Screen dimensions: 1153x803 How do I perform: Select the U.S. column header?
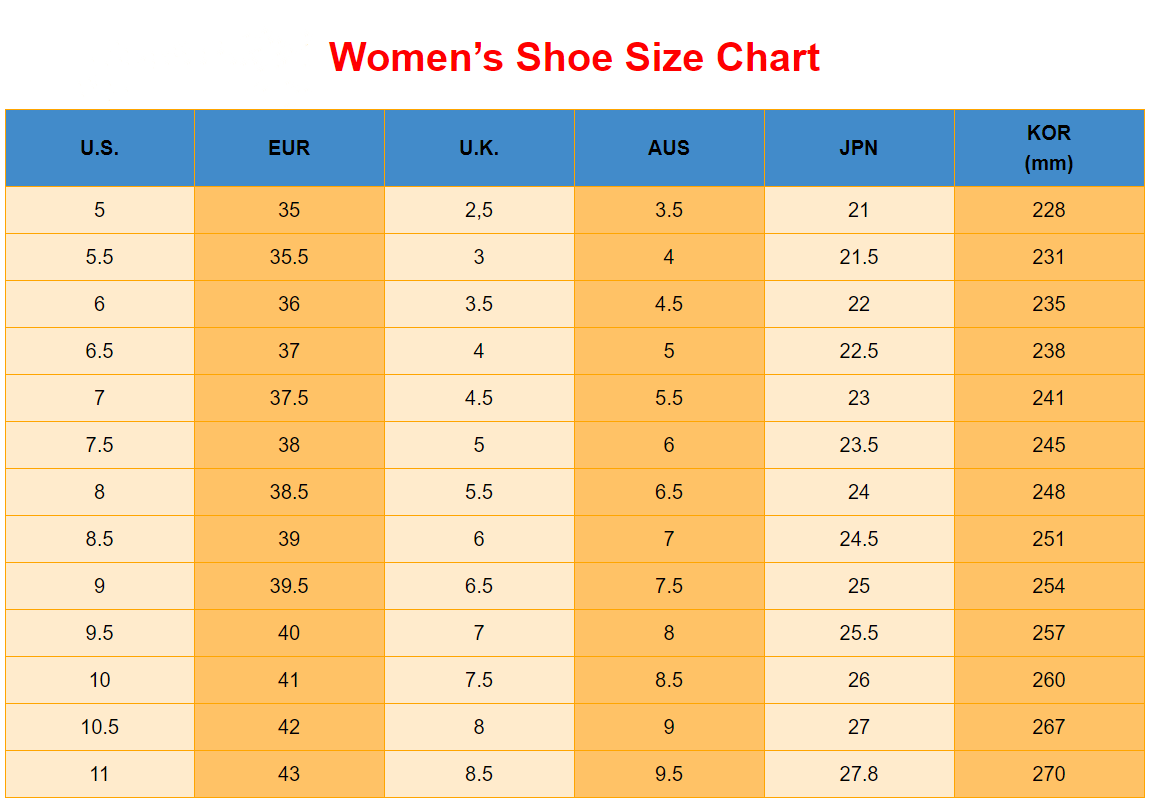100,148
